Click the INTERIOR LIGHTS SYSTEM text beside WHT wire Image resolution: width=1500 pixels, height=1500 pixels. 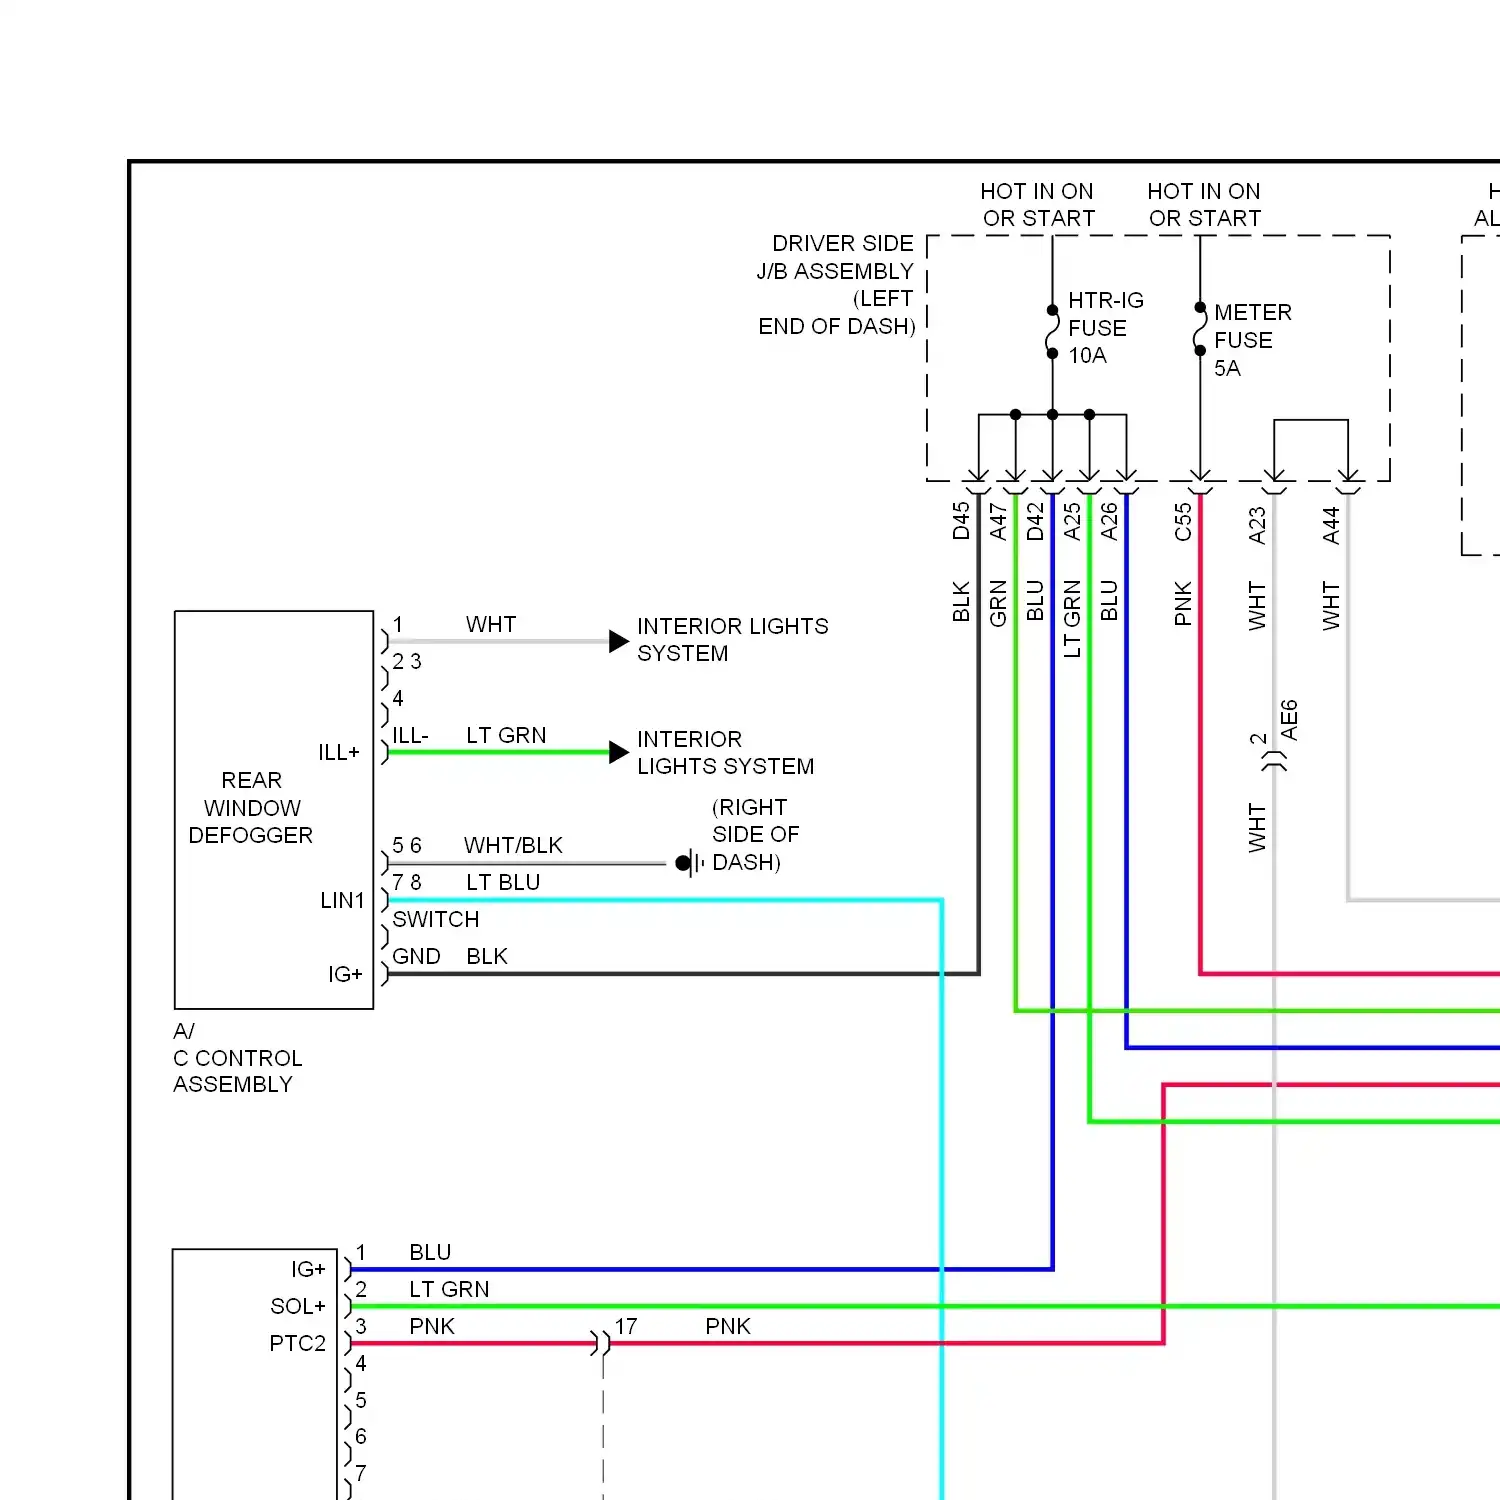pyautogui.click(x=732, y=639)
